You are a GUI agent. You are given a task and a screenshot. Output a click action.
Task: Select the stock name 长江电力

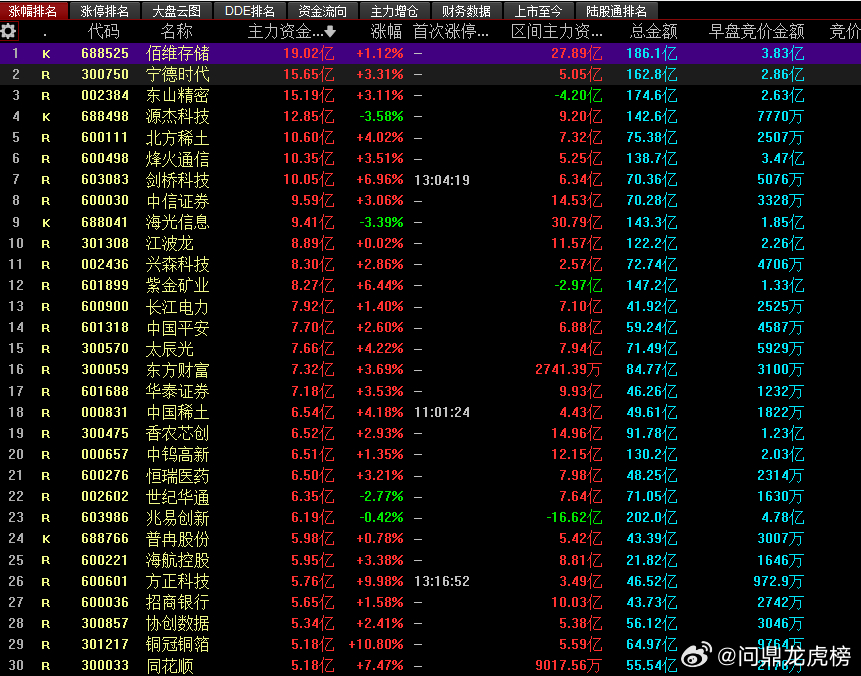[177, 307]
